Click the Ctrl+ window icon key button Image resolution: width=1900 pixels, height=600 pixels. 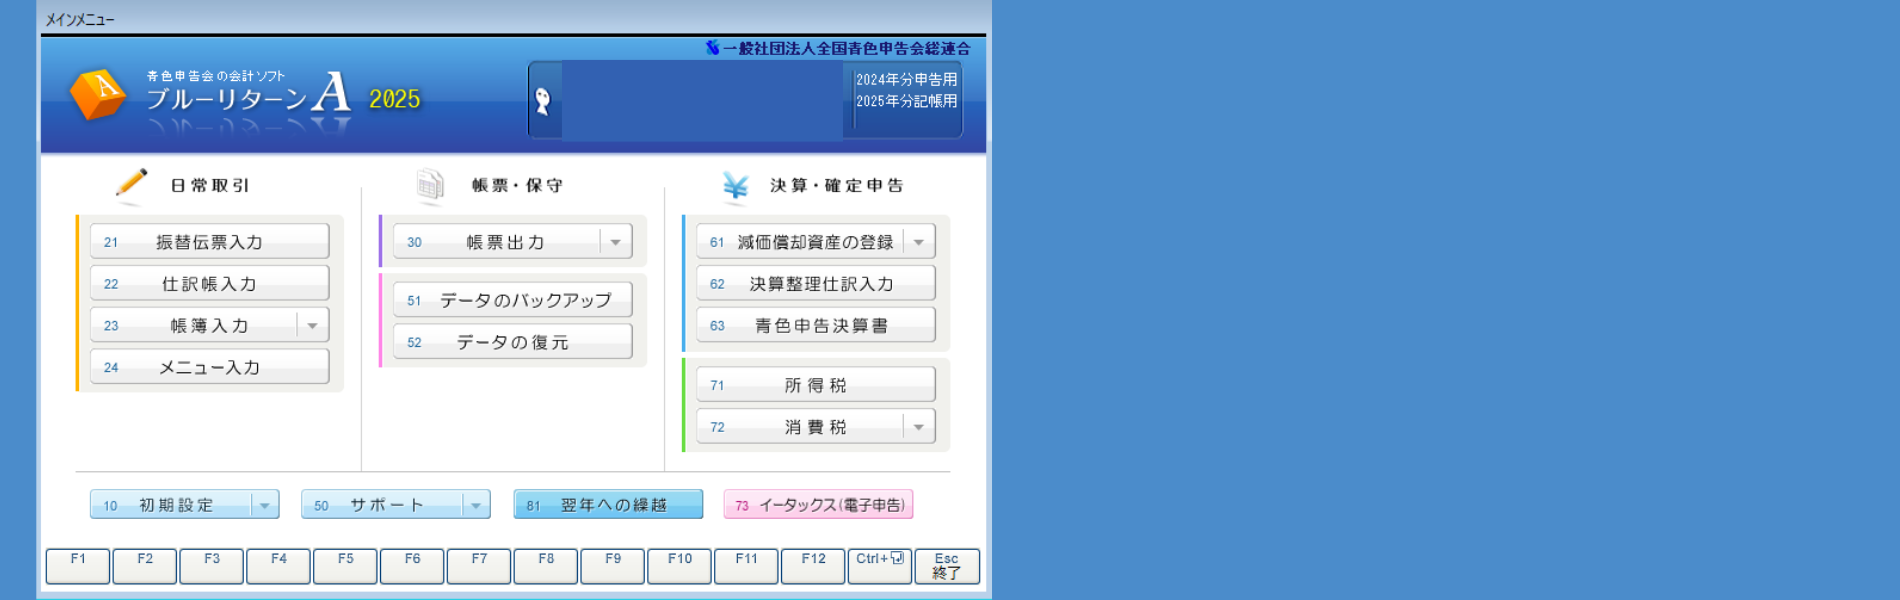tap(879, 565)
